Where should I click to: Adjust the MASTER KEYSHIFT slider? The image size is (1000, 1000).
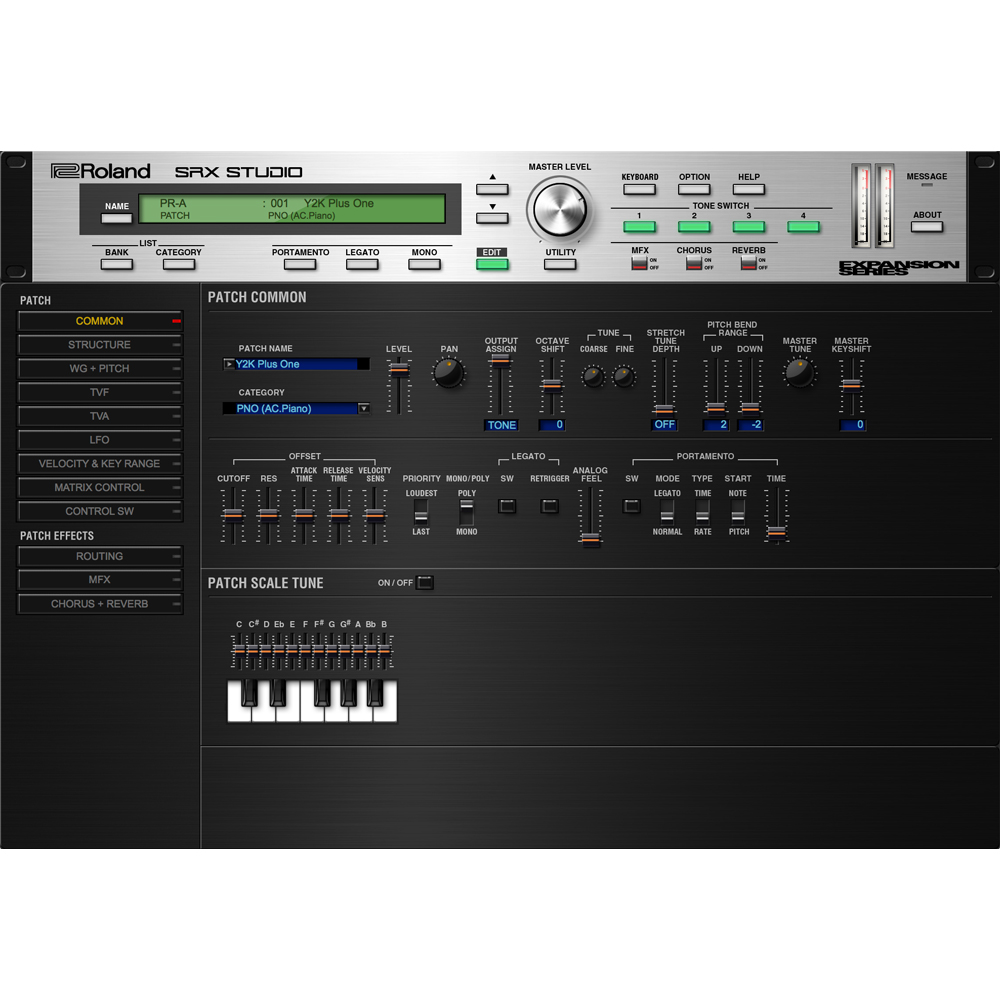pos(851,385)
